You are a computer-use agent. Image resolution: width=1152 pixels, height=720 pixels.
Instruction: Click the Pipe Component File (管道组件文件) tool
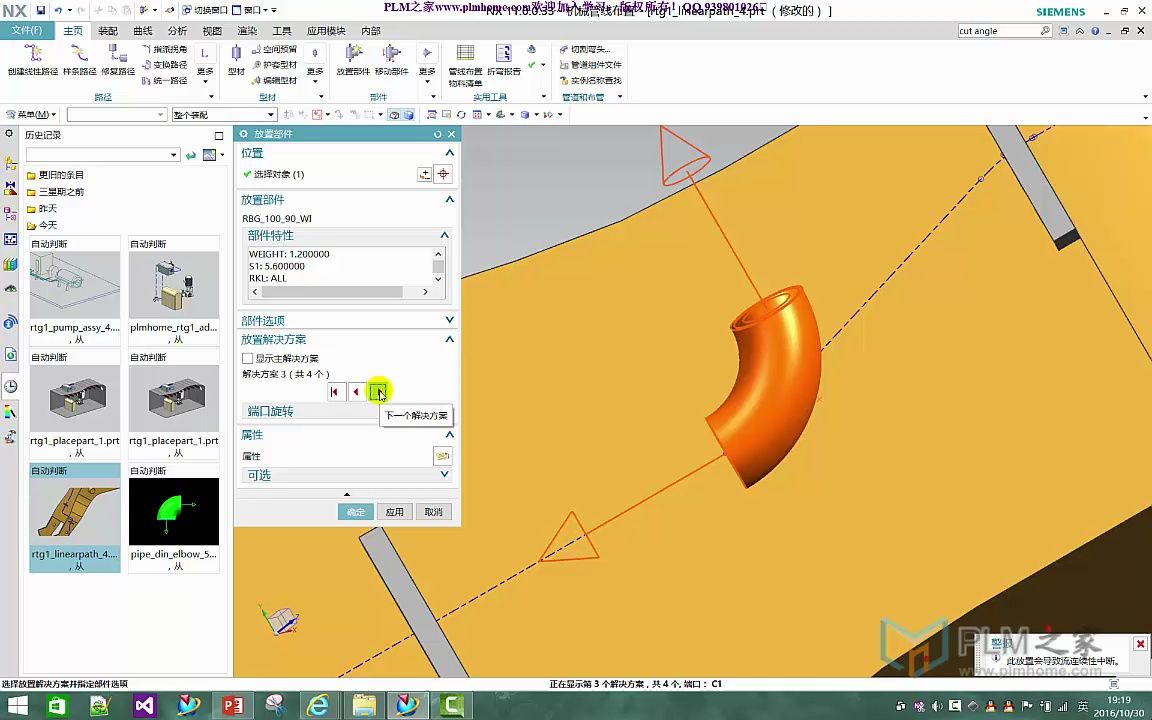point(590,65)
